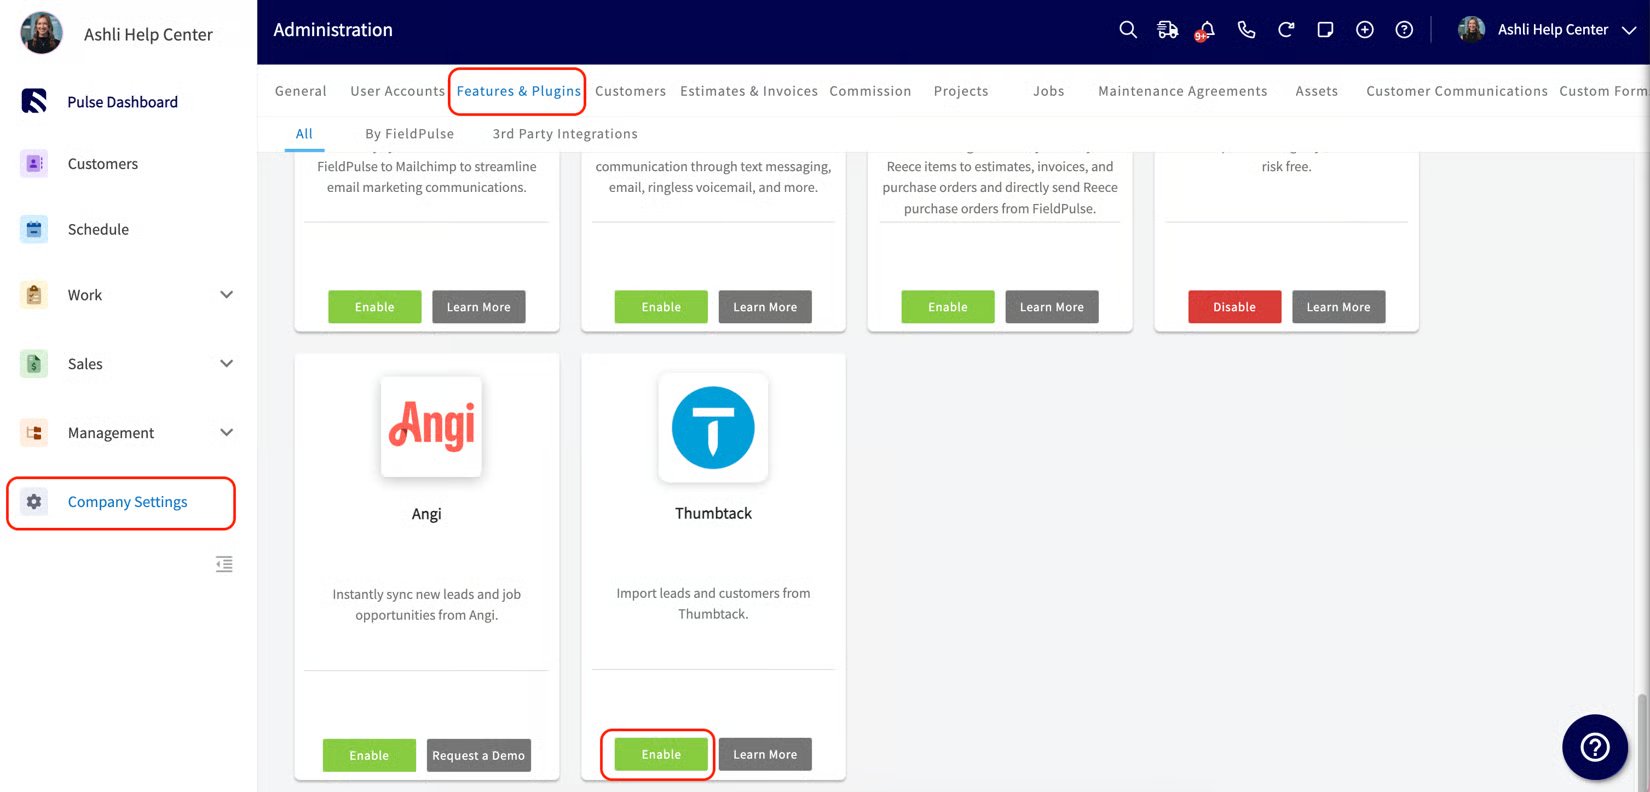
Task: Open the Assets tab
Action: pos(1316,91)
